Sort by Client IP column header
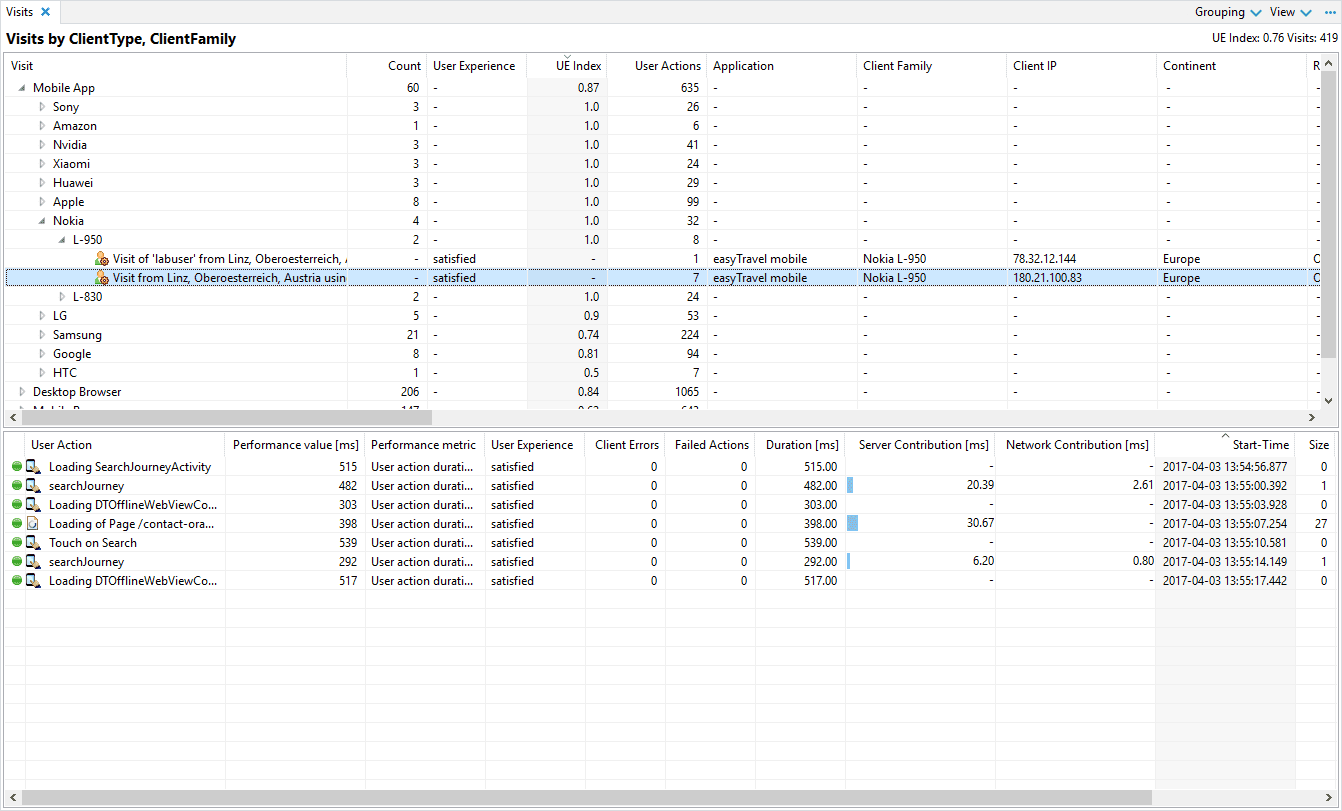This screenshot has width=1342, height=811. 1081,66
